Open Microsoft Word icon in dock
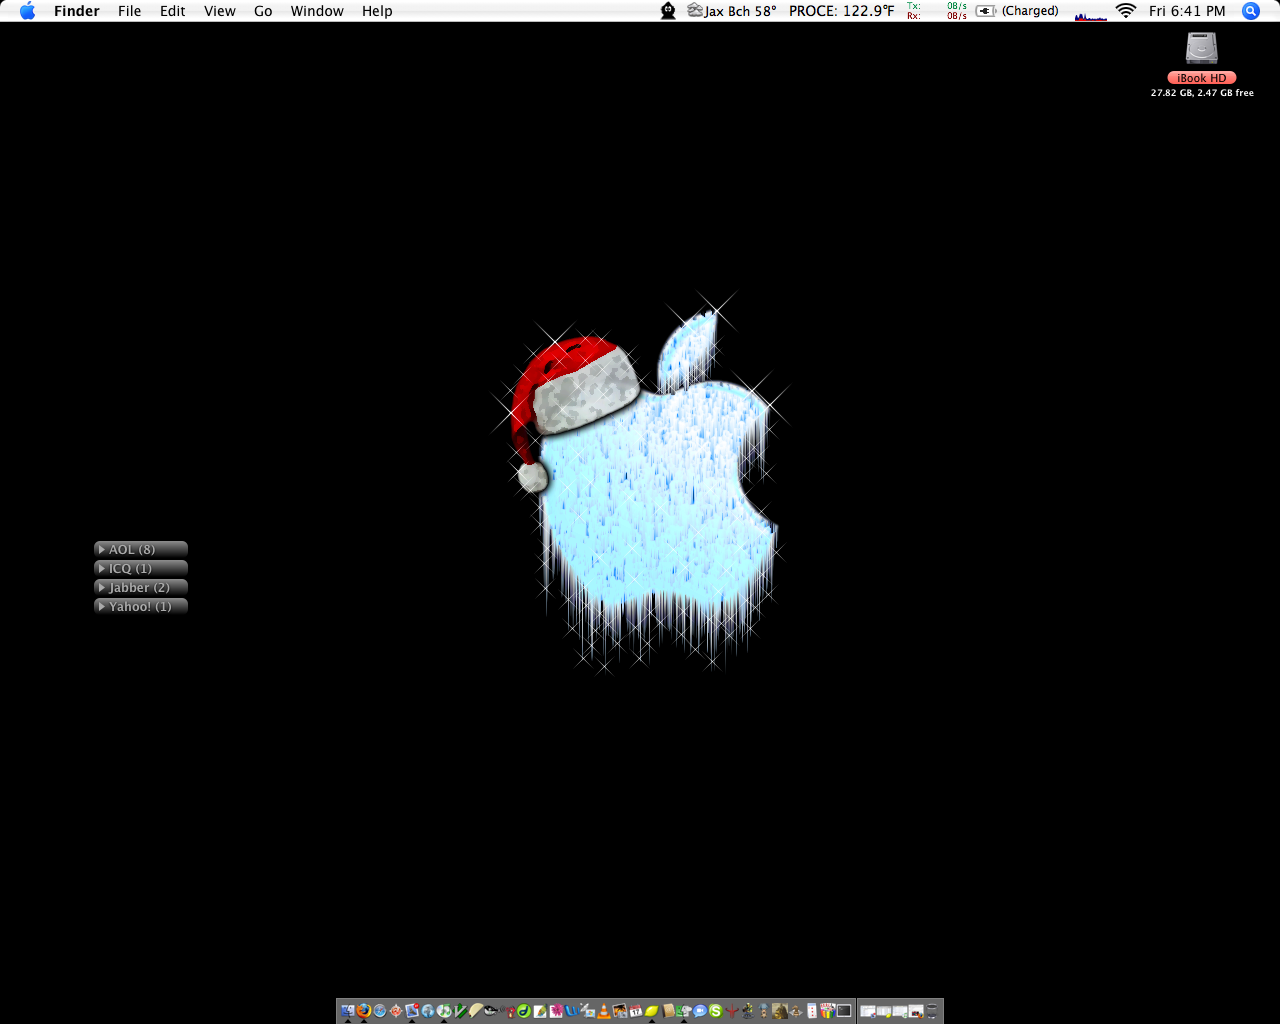Viewport: 1280px width, 1024px height. click(x=572, y=1011)
